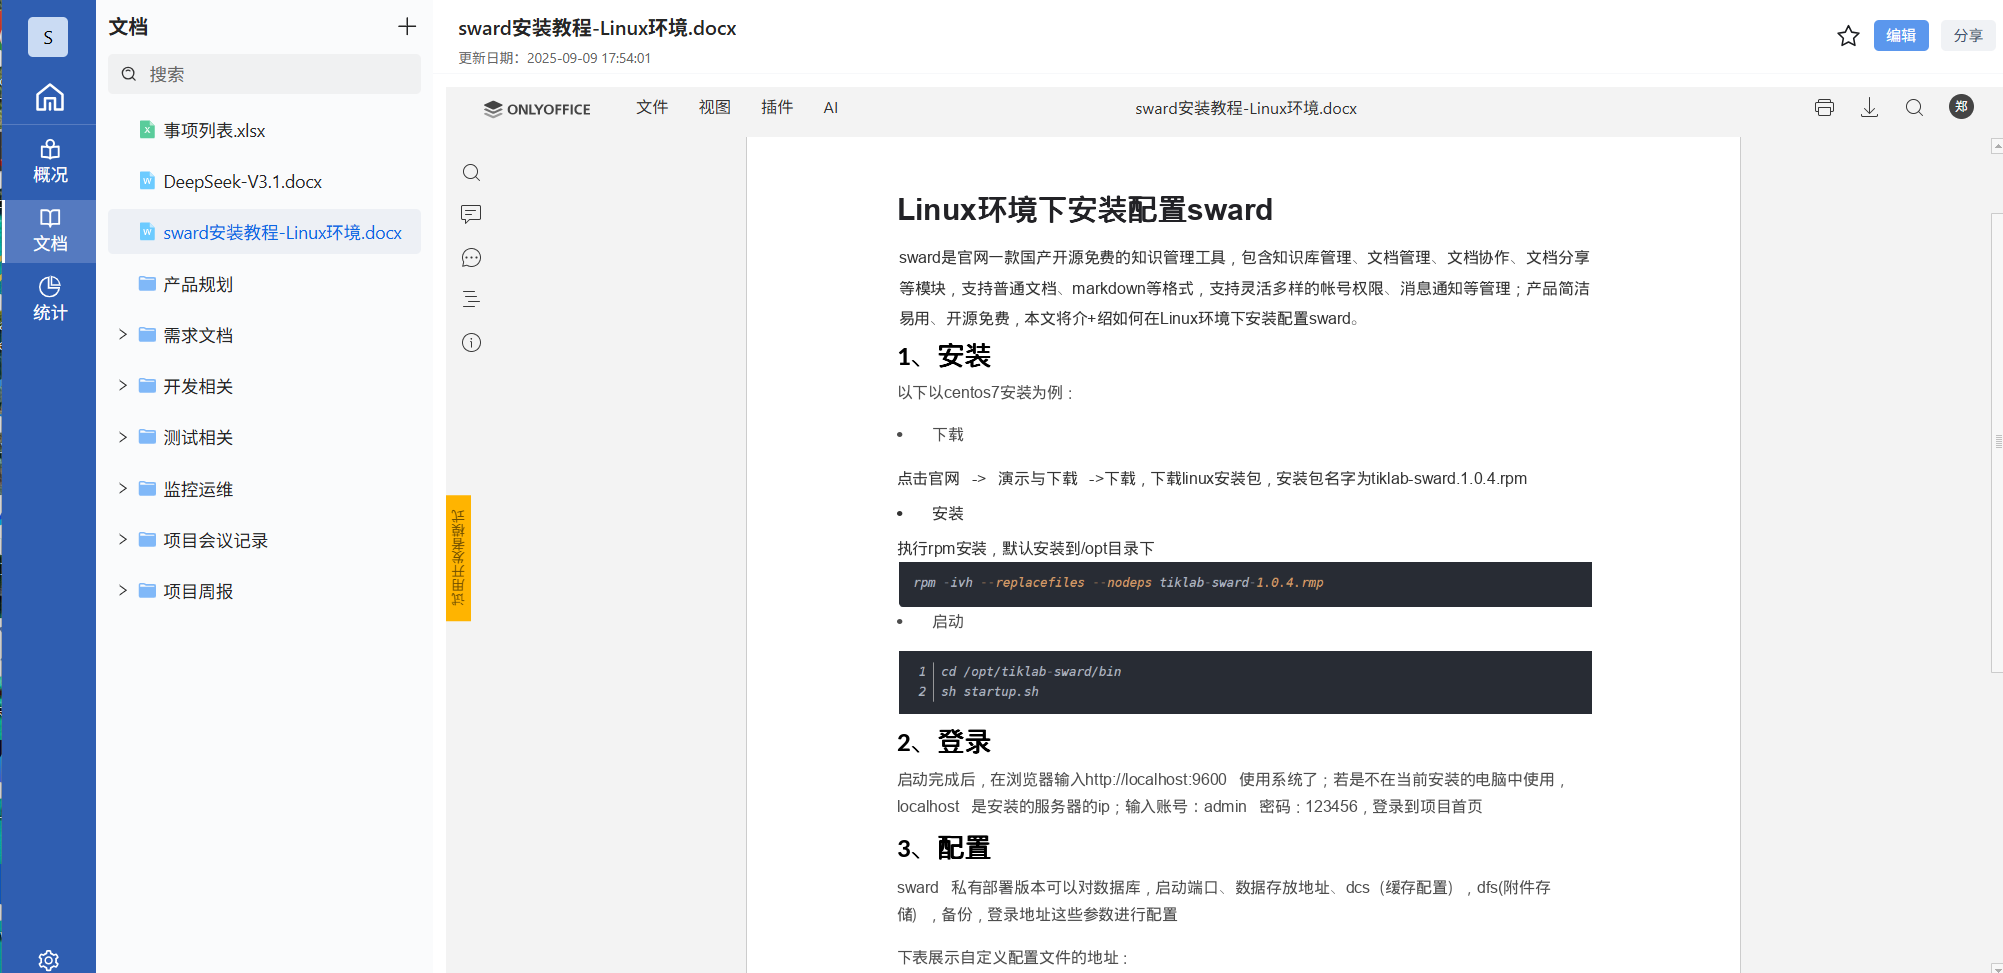The width and height of the screenshot is (2003, 973).
Task: Click the S workspace avatar
Action: (x=48, y=37)
